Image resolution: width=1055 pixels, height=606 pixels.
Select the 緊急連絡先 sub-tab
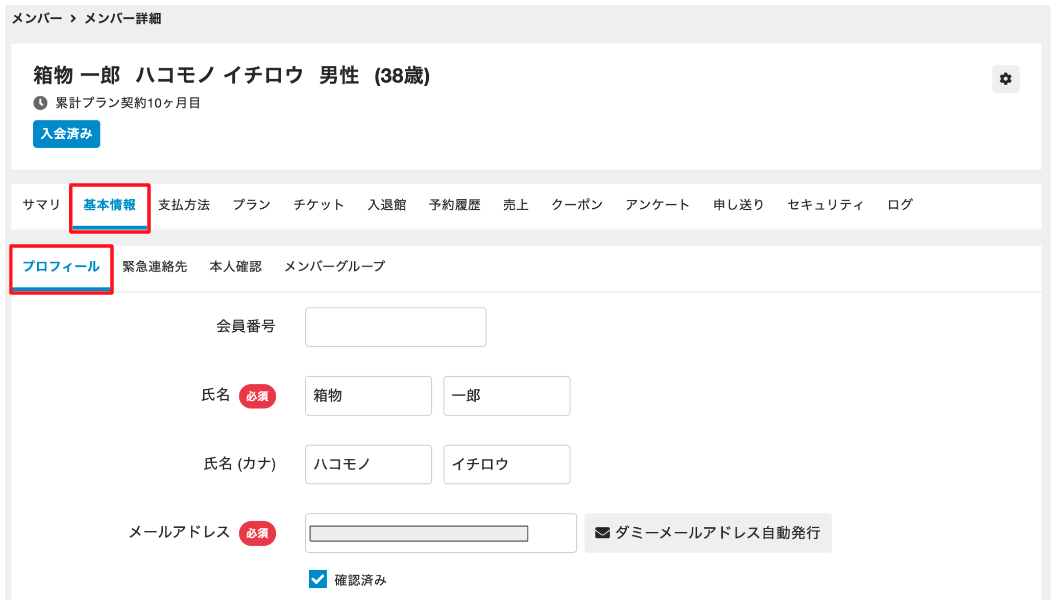pyautogui.click(x=154, y=267)
